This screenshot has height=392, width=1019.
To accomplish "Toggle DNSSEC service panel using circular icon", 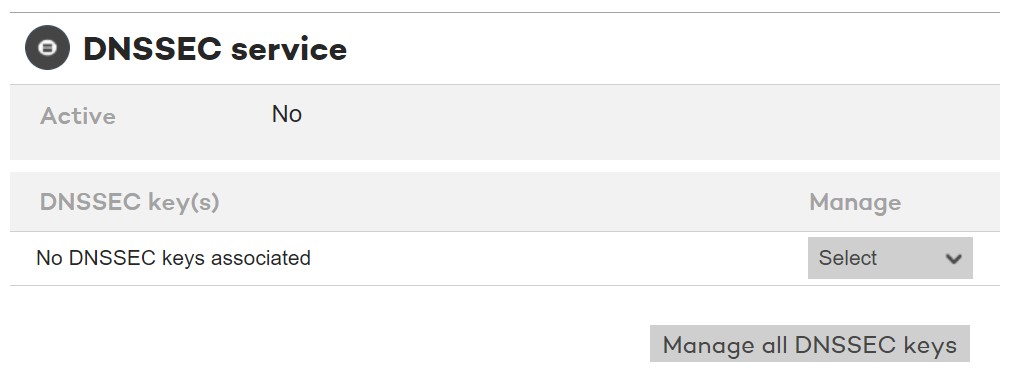I will [x=47, y=47].
